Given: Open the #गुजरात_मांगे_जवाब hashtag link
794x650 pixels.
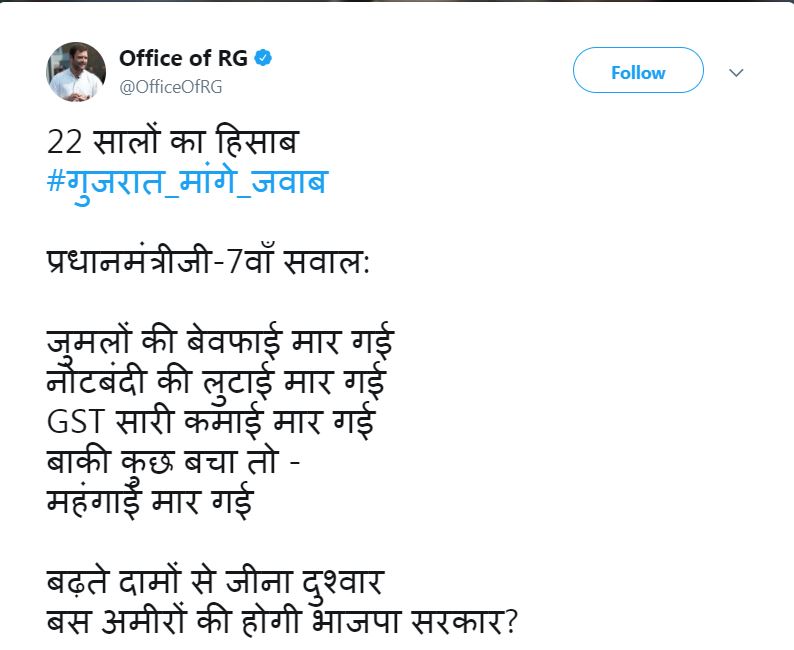Looking at the screenshot, I should pos(187,185).
